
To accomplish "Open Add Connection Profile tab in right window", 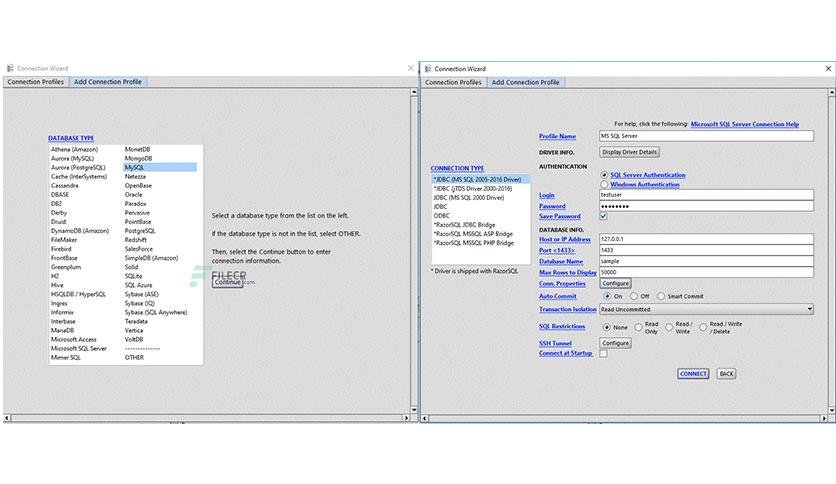I will (x=525, y=83).
